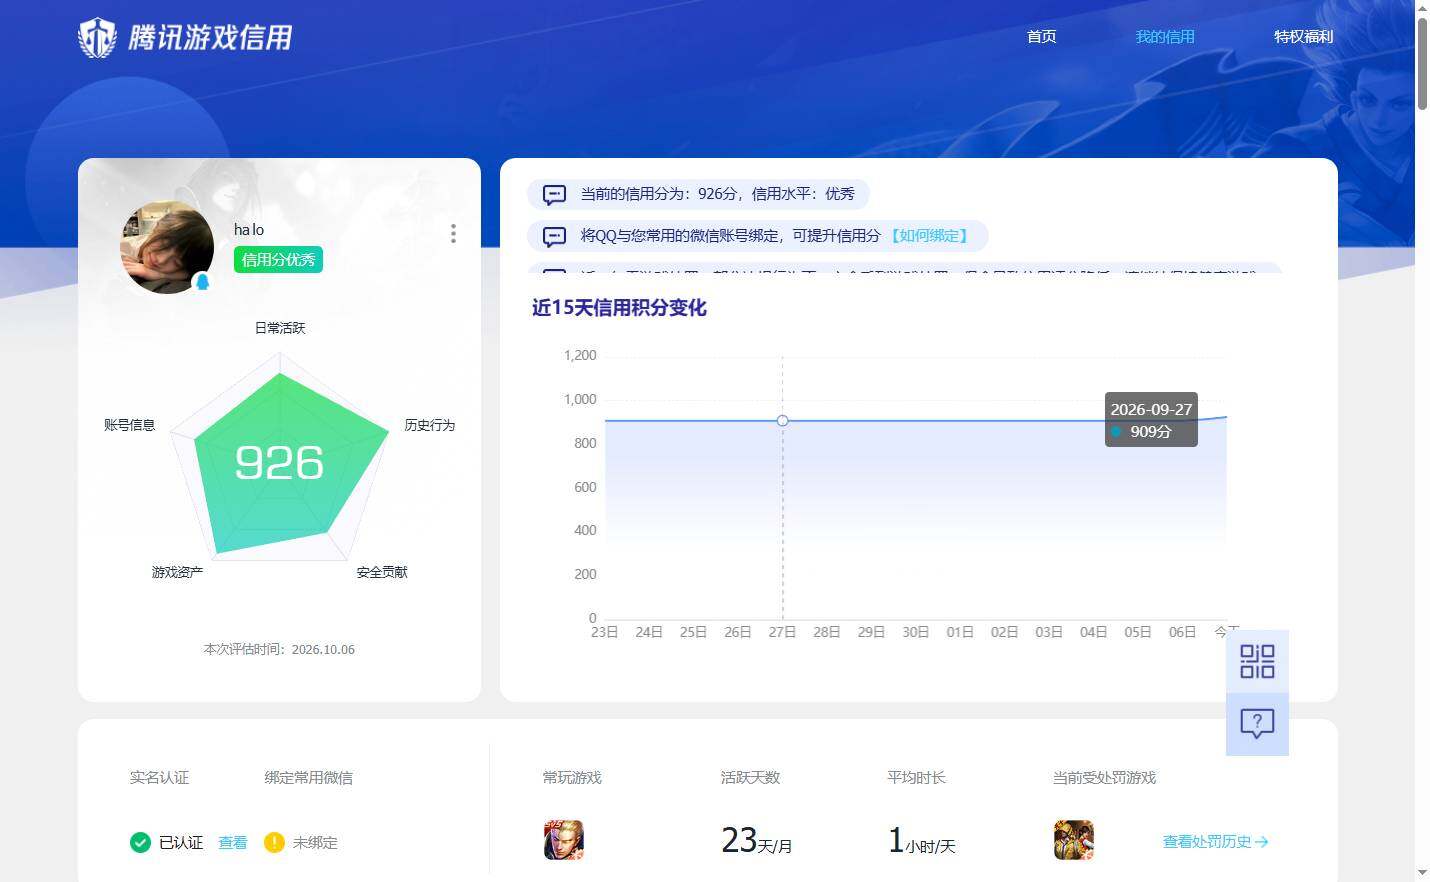
Task: Open the 首页 navigation tab
Action: 1041,36
